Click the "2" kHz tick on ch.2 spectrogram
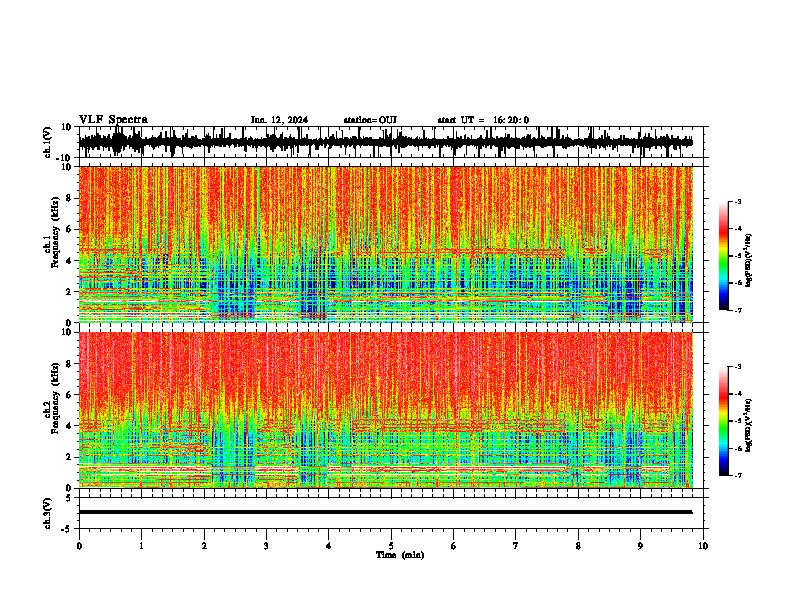This screenshot has width=792, height=612. 70,457
